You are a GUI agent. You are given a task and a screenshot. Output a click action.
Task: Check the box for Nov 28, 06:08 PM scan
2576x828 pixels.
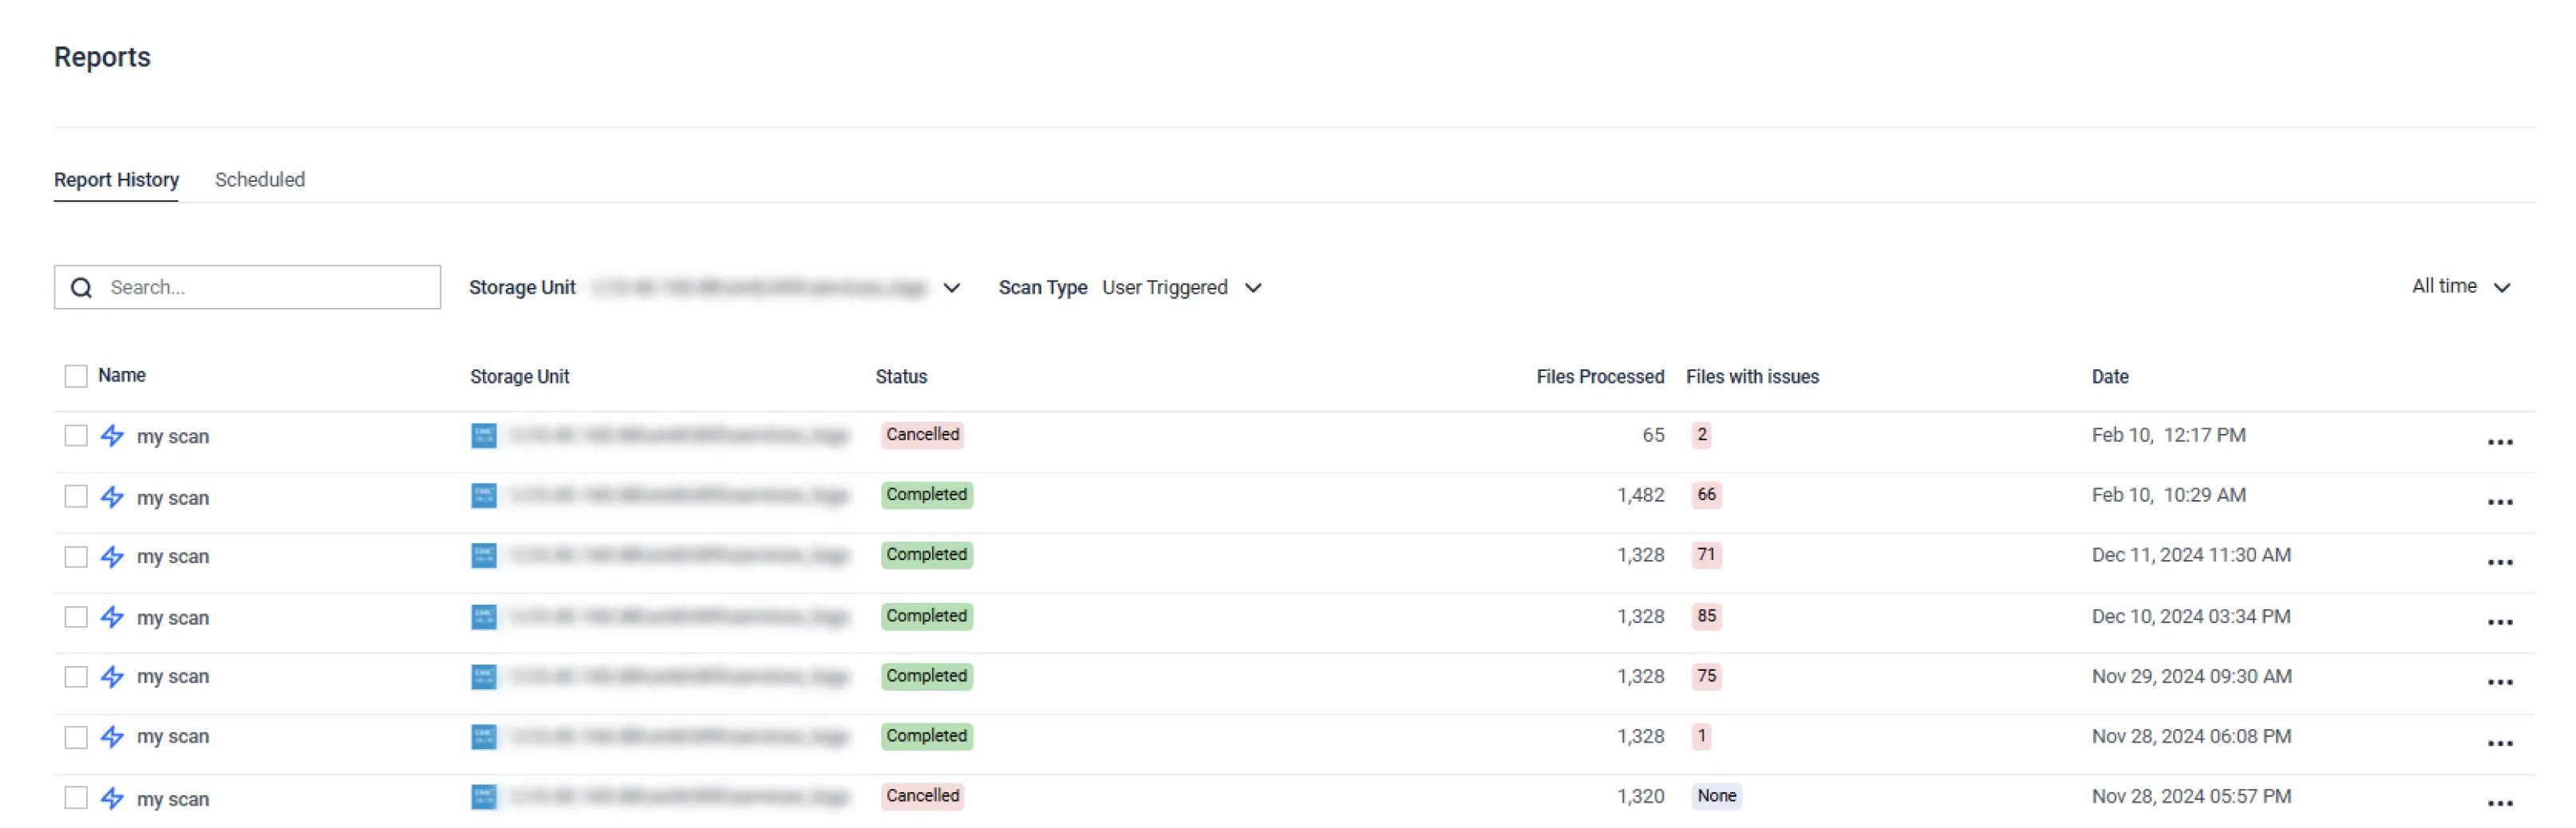tap(76, 737)
